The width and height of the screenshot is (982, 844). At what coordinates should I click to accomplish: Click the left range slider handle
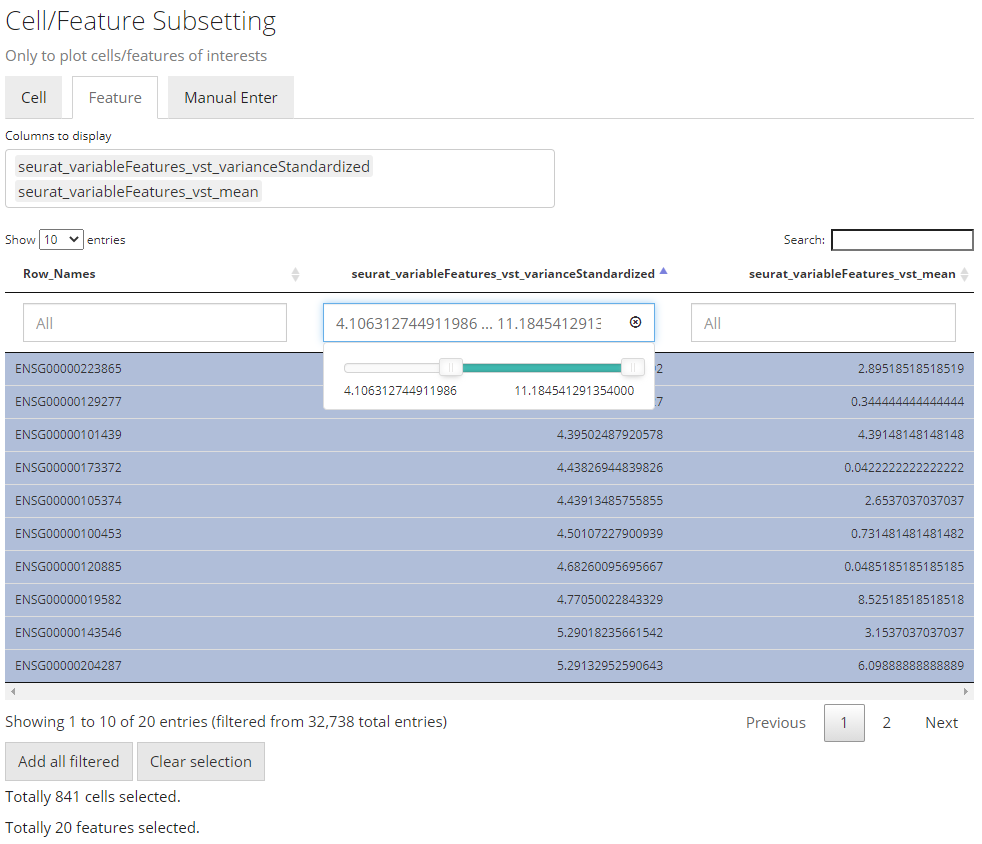tap(451, 368)
